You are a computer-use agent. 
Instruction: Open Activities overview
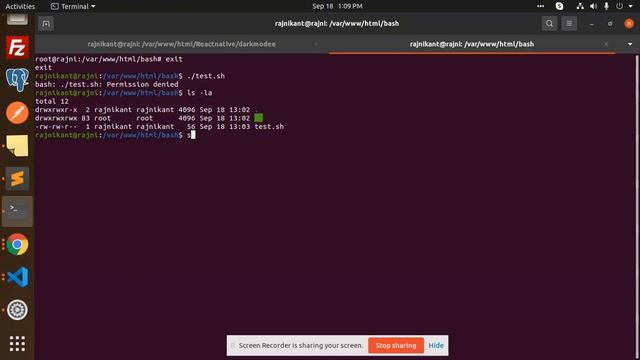(20, 6)
